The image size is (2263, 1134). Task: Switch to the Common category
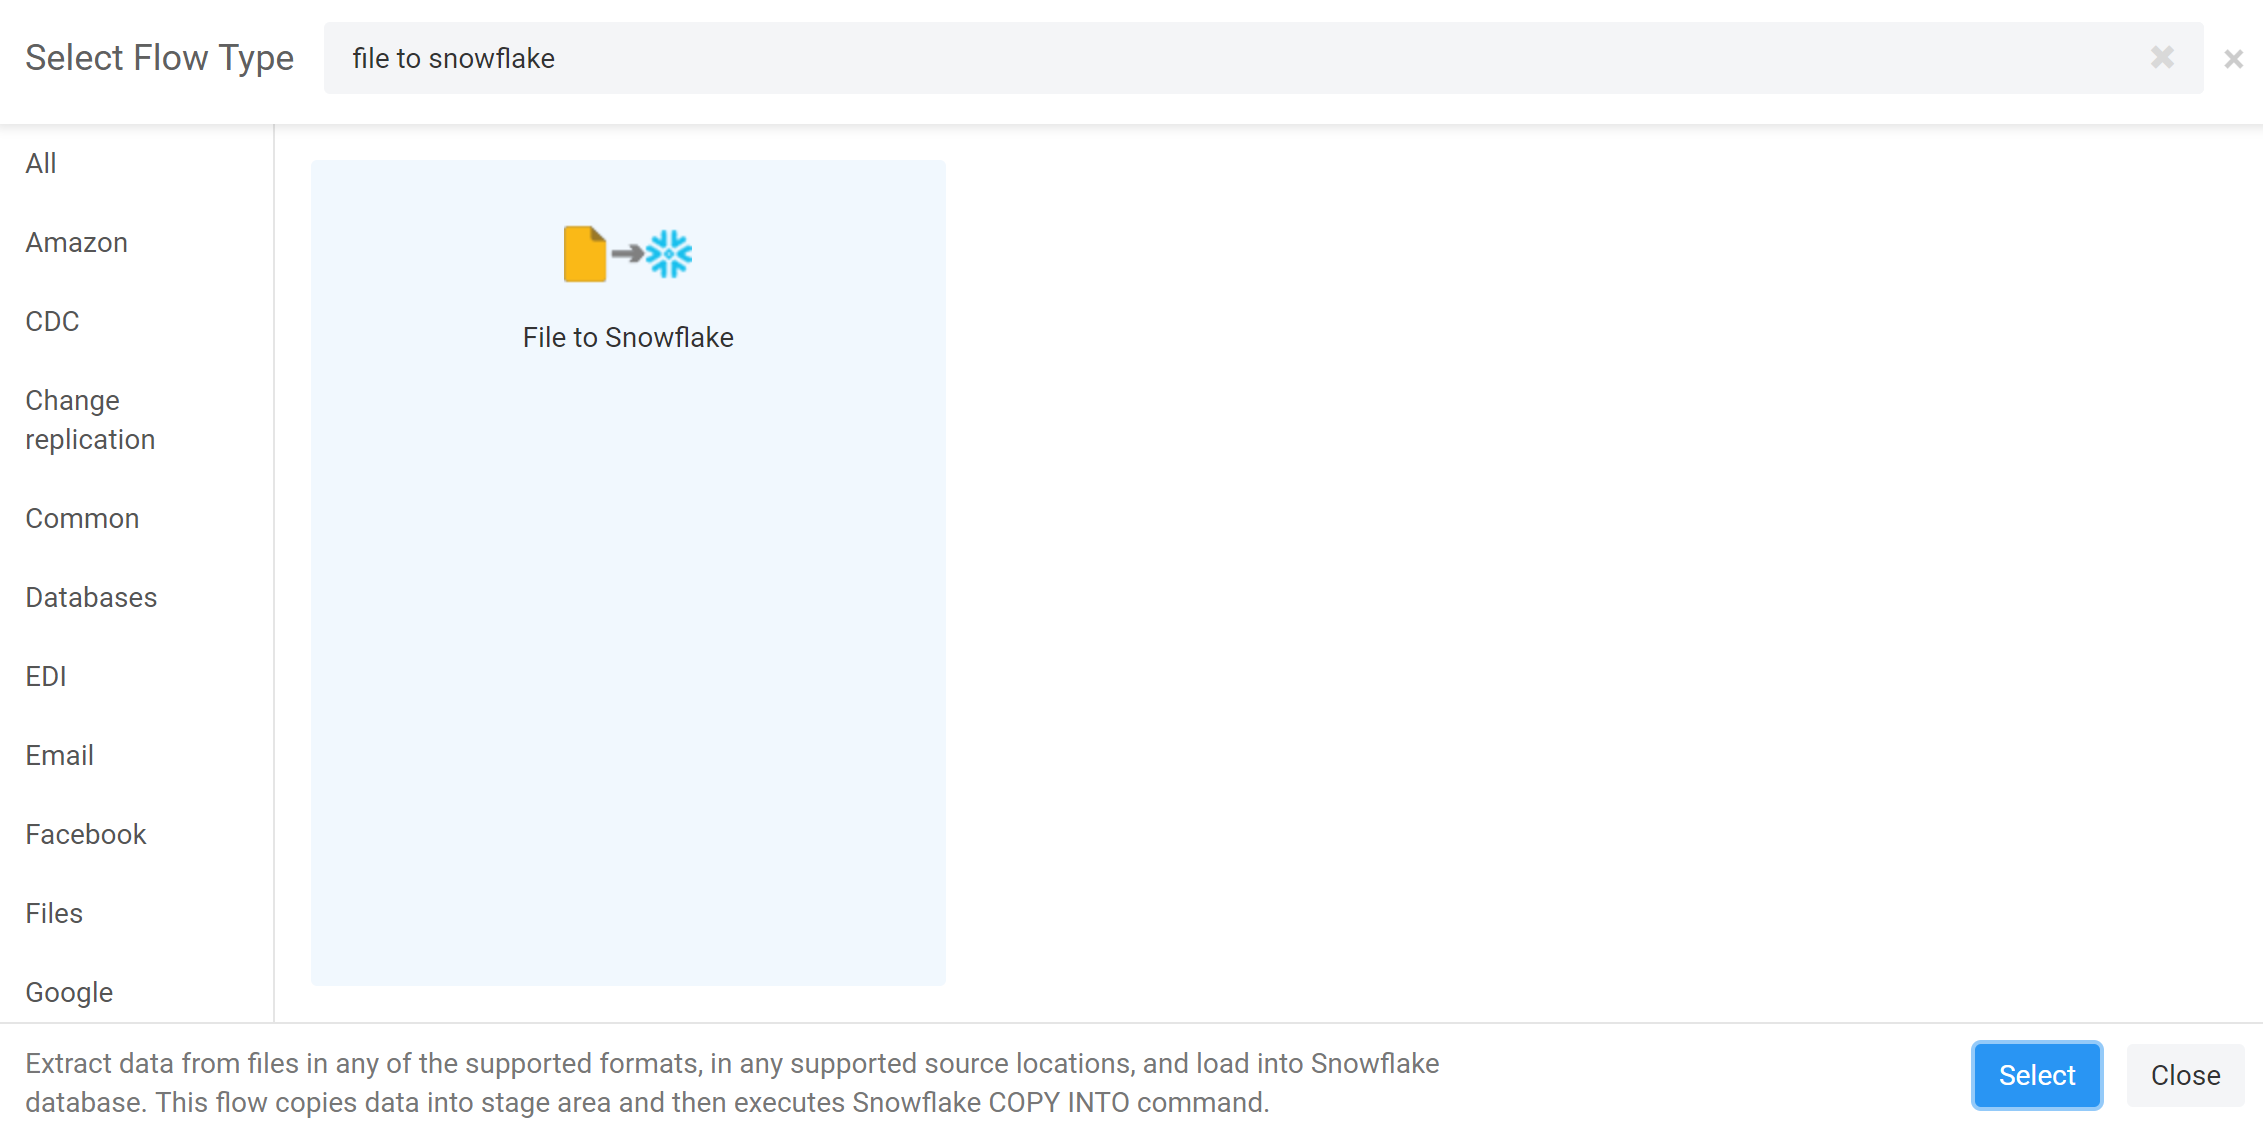(x=82, y=518)
